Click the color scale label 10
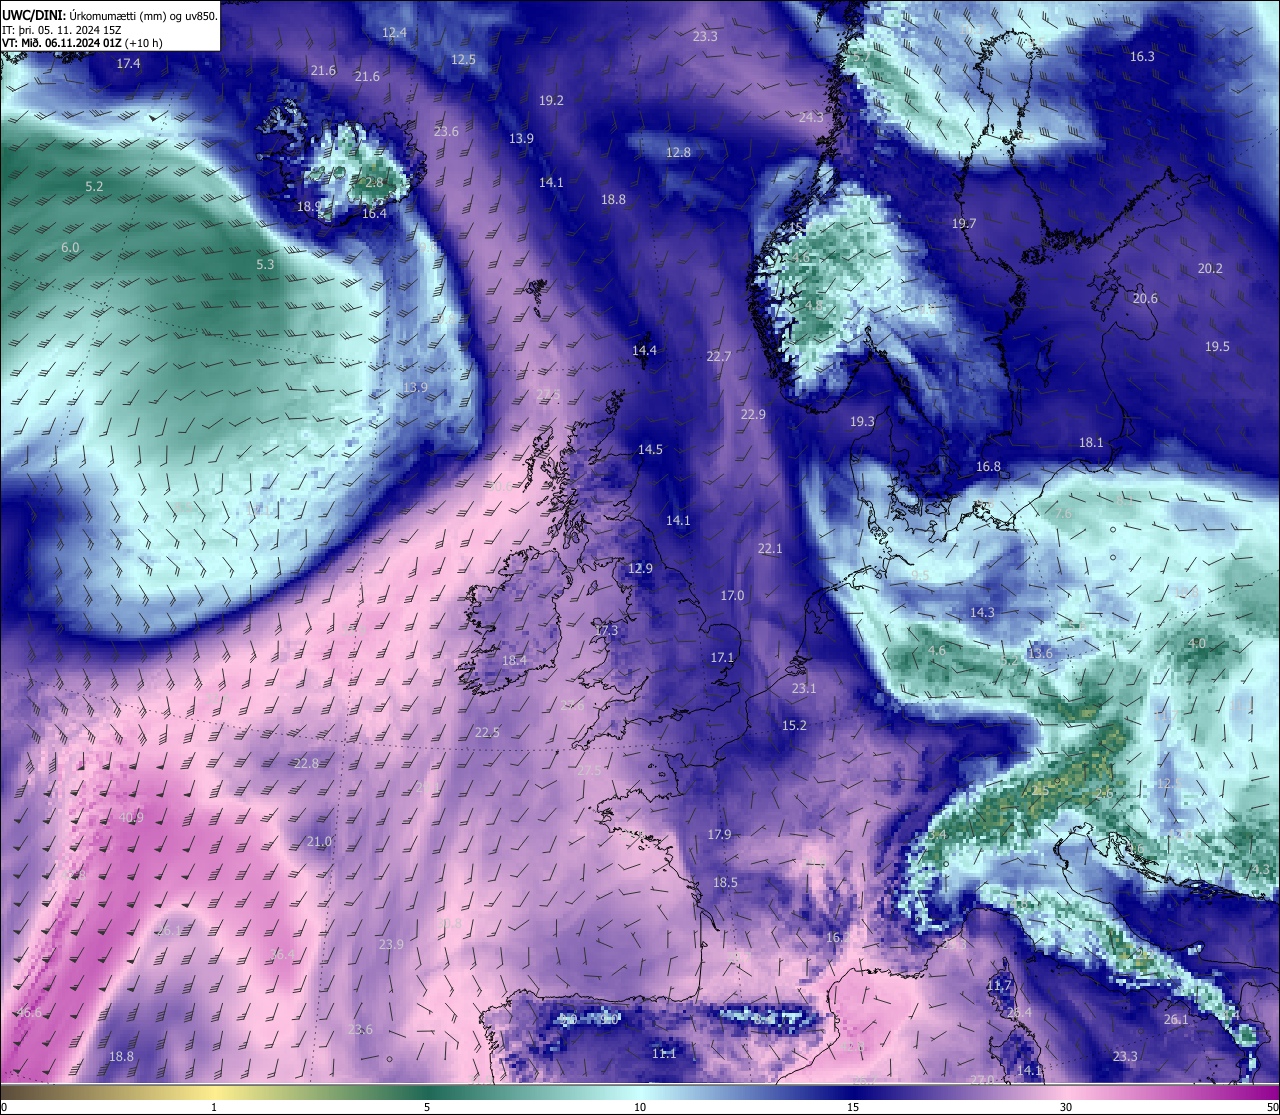Viewport: 1280px width, 1115px height. pos(640,1107)
